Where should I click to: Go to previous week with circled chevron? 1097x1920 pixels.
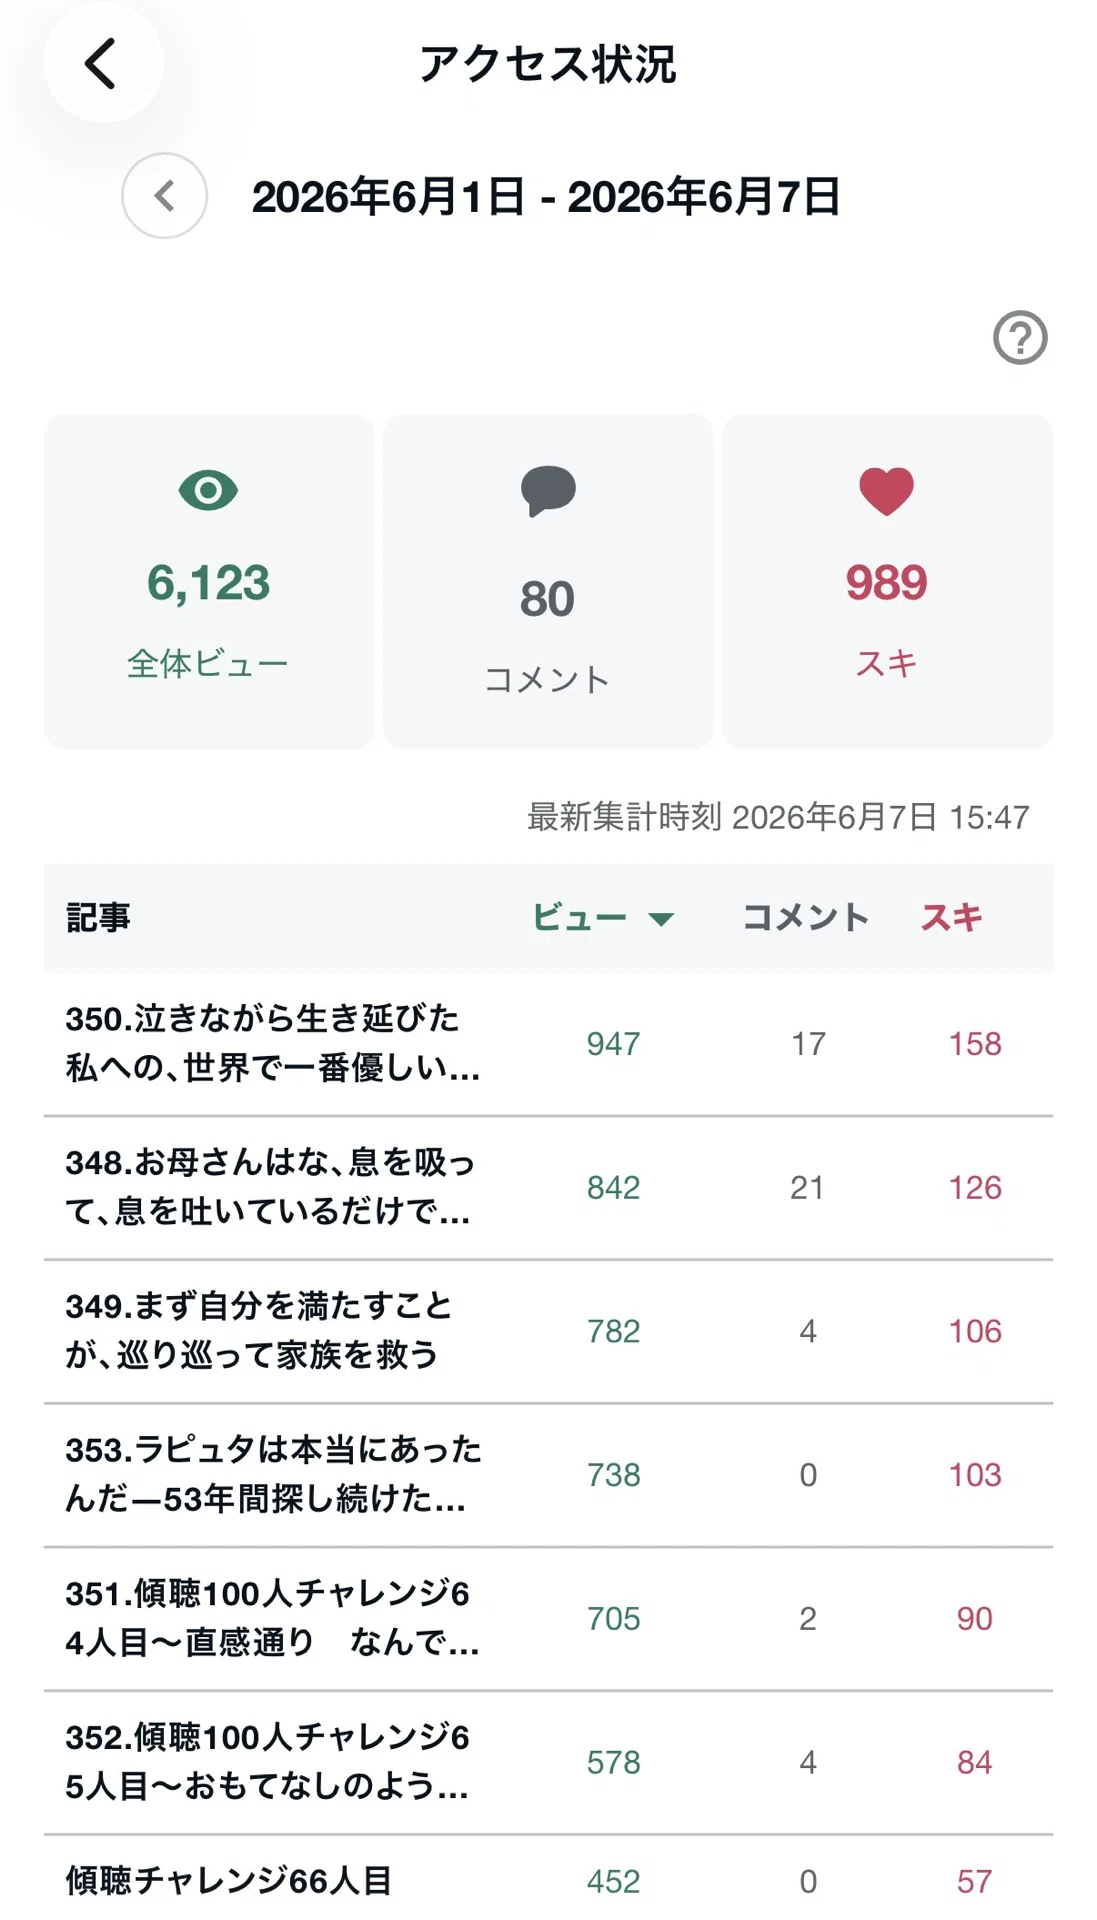coord(165,196)
